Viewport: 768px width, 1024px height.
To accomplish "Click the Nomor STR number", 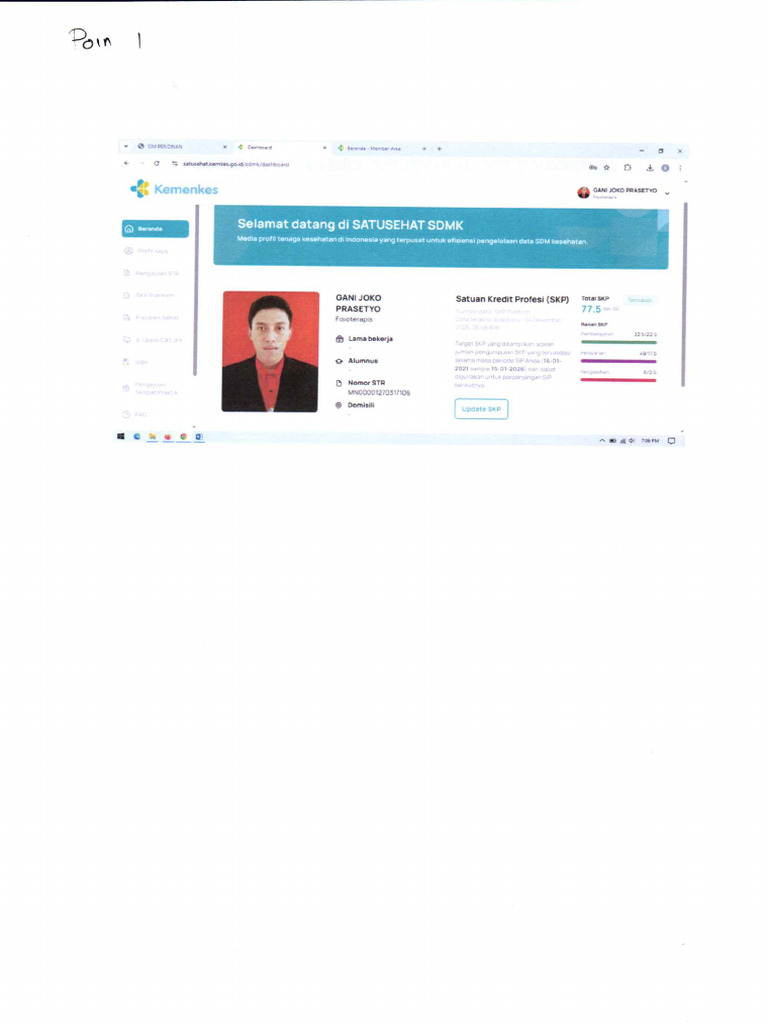I will tap(379, 392).
